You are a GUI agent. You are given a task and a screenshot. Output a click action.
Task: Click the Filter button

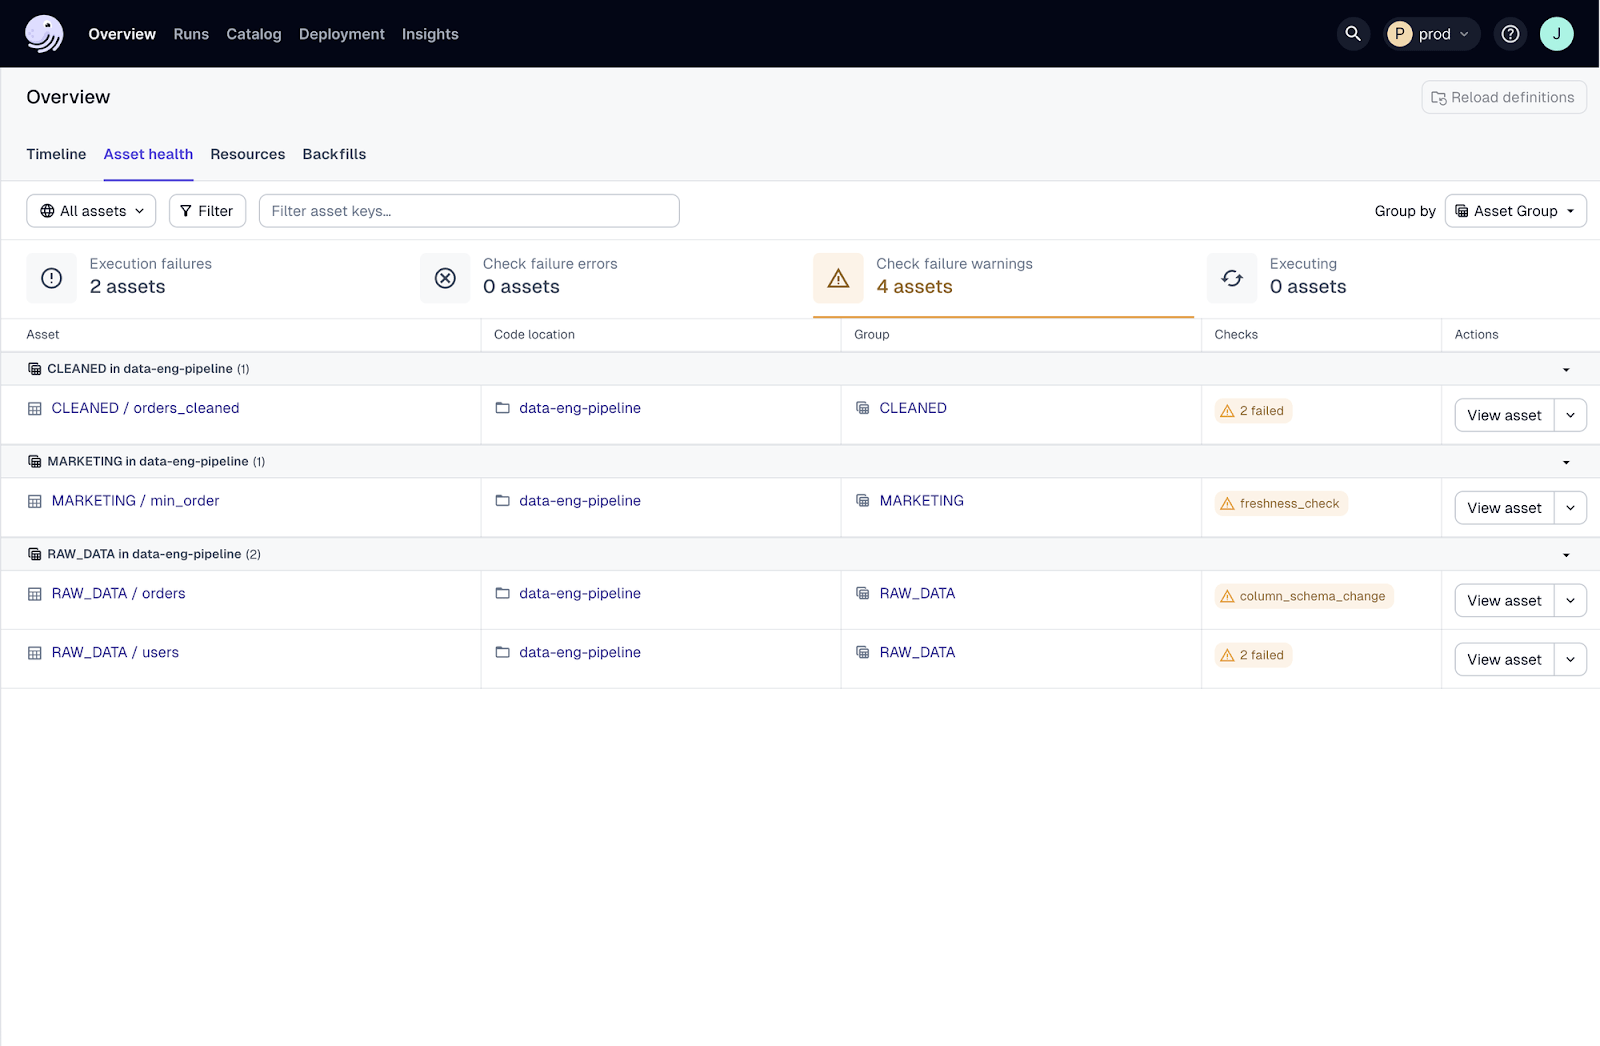pos(207,211)
